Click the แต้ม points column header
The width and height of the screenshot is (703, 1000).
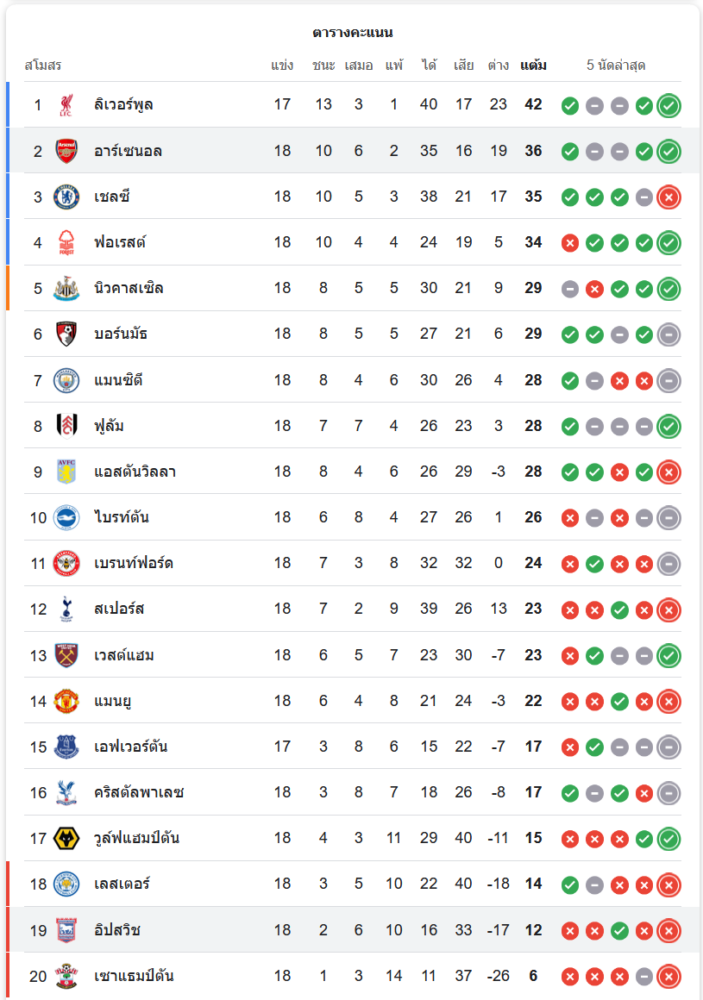533,66
